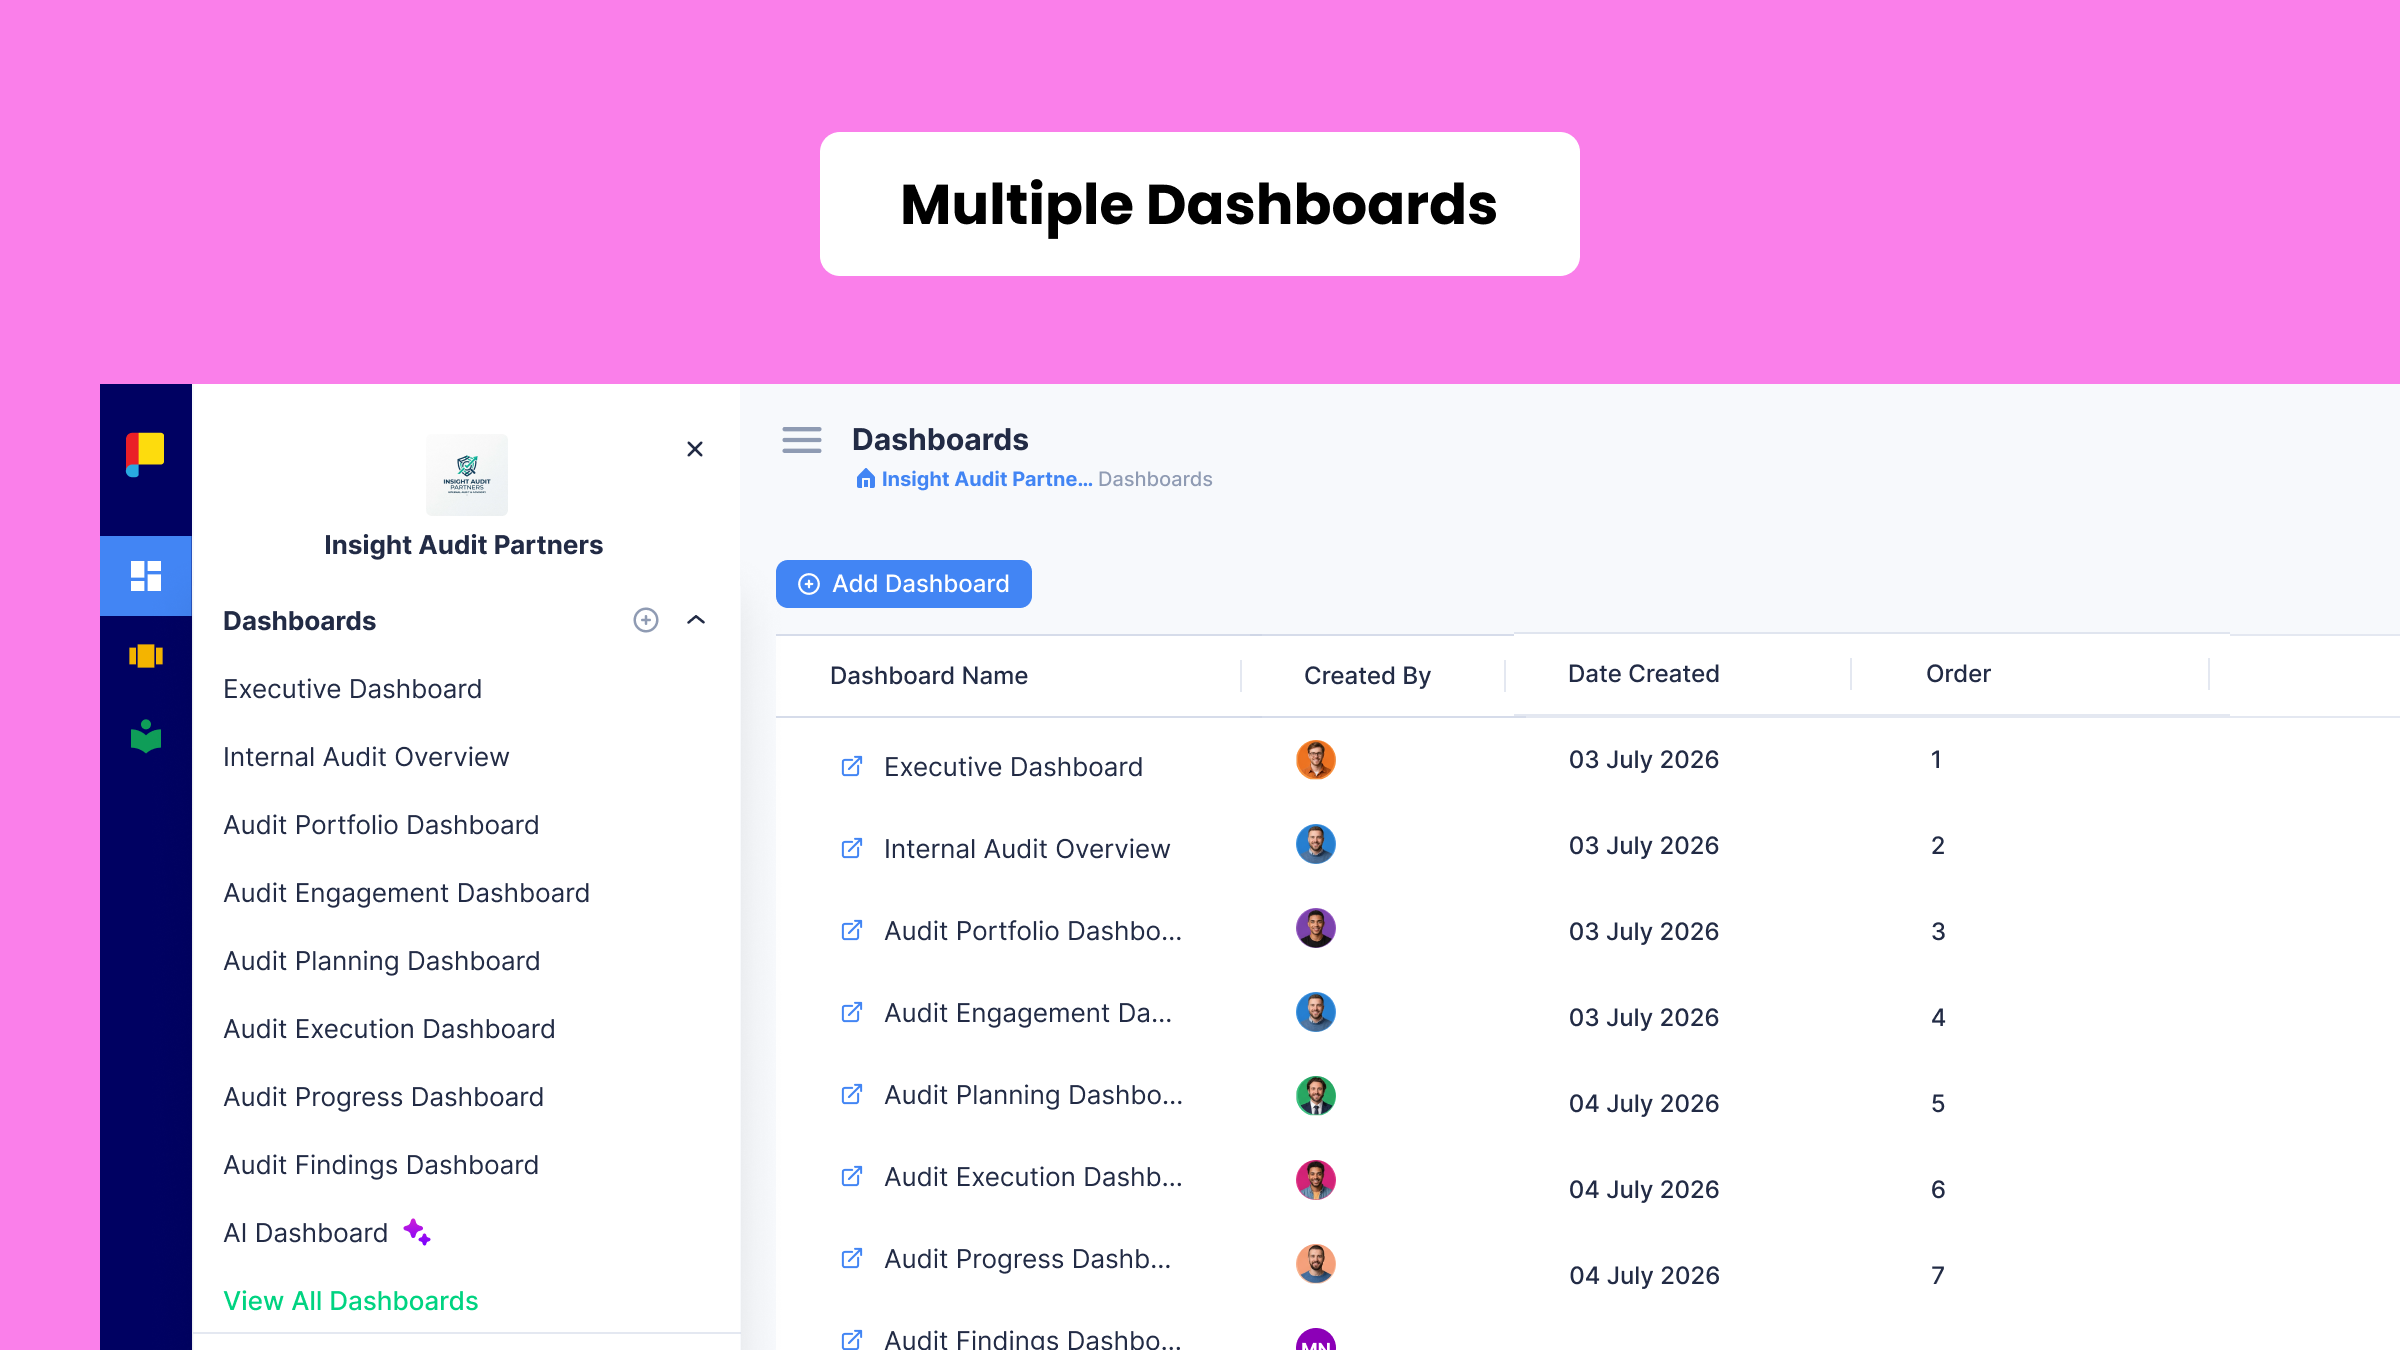This screenshot has width=2400, height=1350.
Task: Click the Insight Audit Partners logo thumbnail
Action: click(x=467, y=474)
